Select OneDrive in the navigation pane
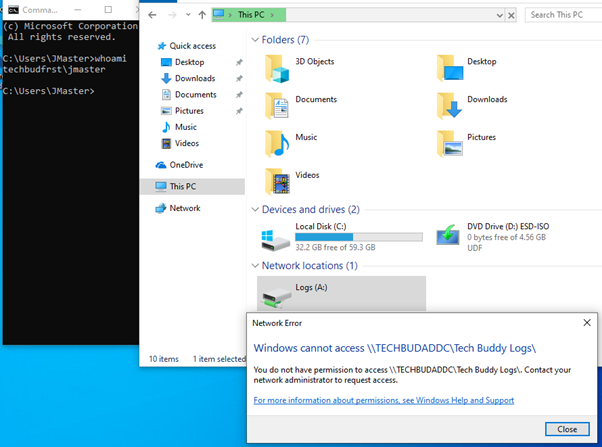602x447 pixels. point(184,165)
